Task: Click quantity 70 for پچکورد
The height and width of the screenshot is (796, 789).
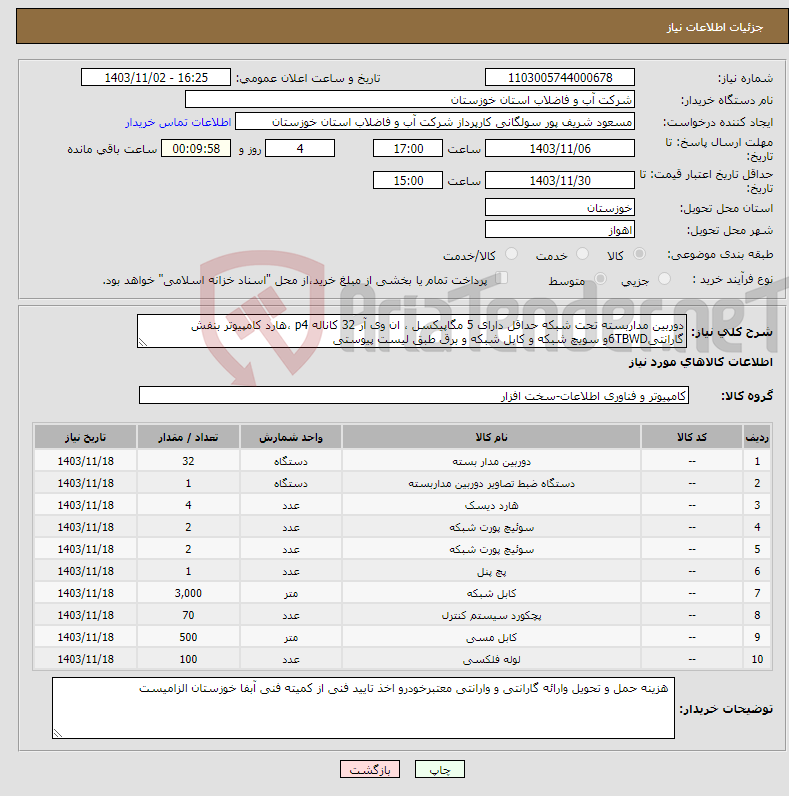Action: click(x=188, y=615)
